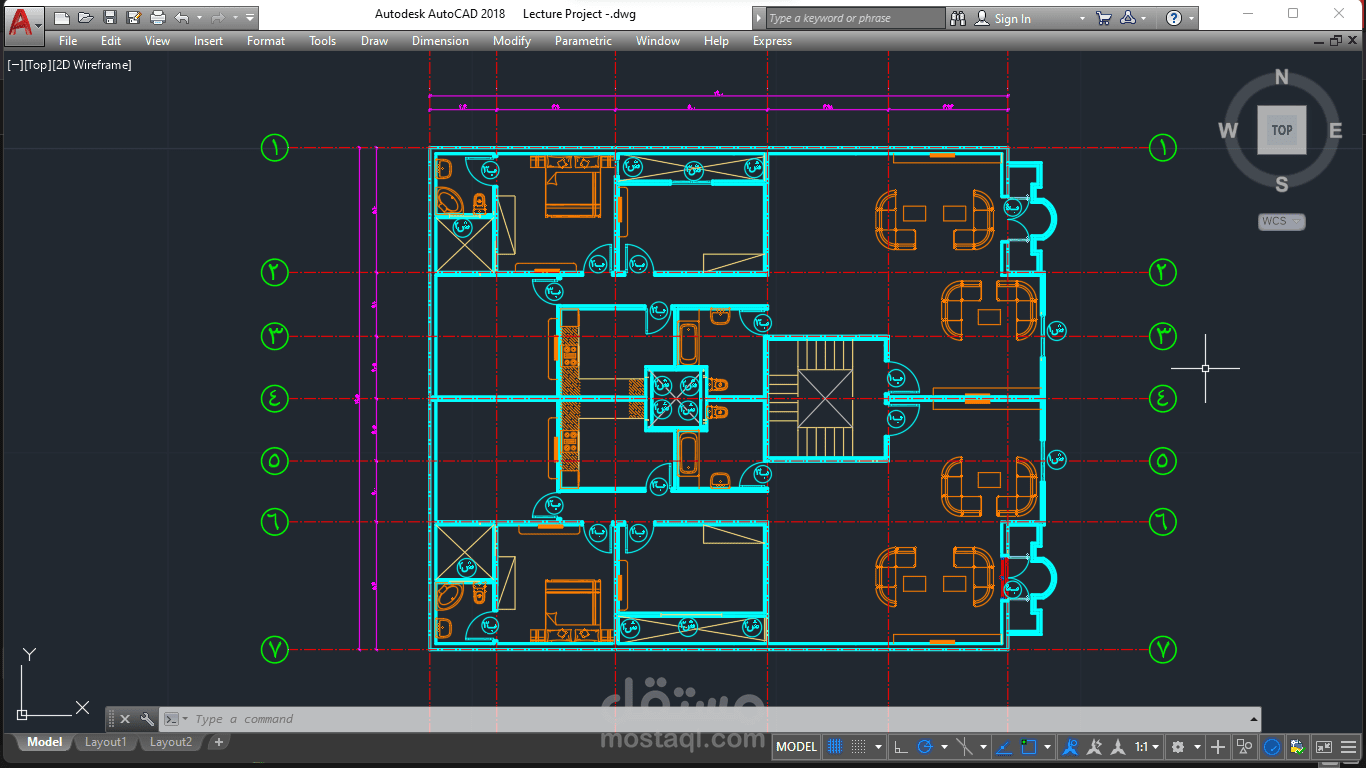Open the Dimension menu

tap(440, 41)
